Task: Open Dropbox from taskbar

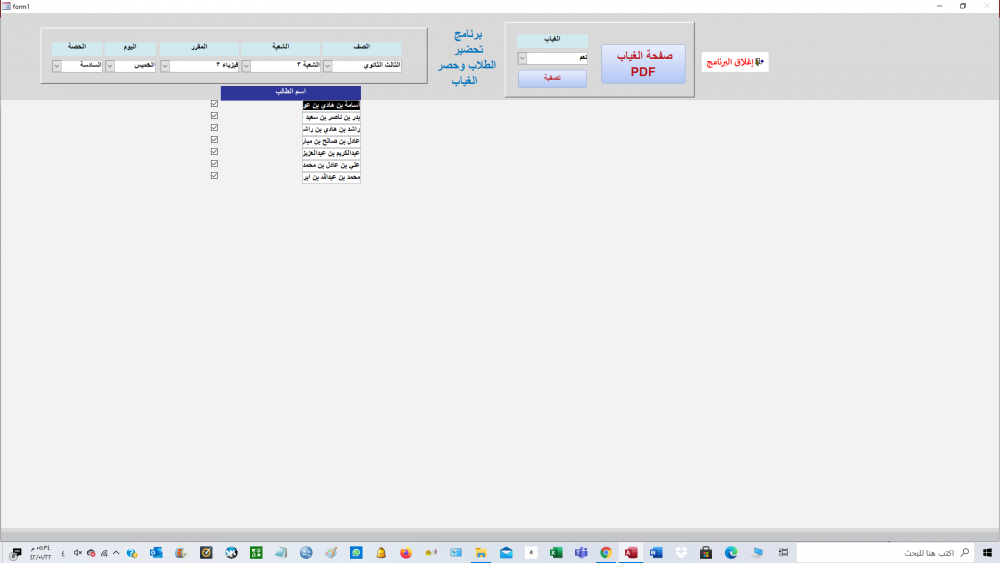Action: coord(681,553)
